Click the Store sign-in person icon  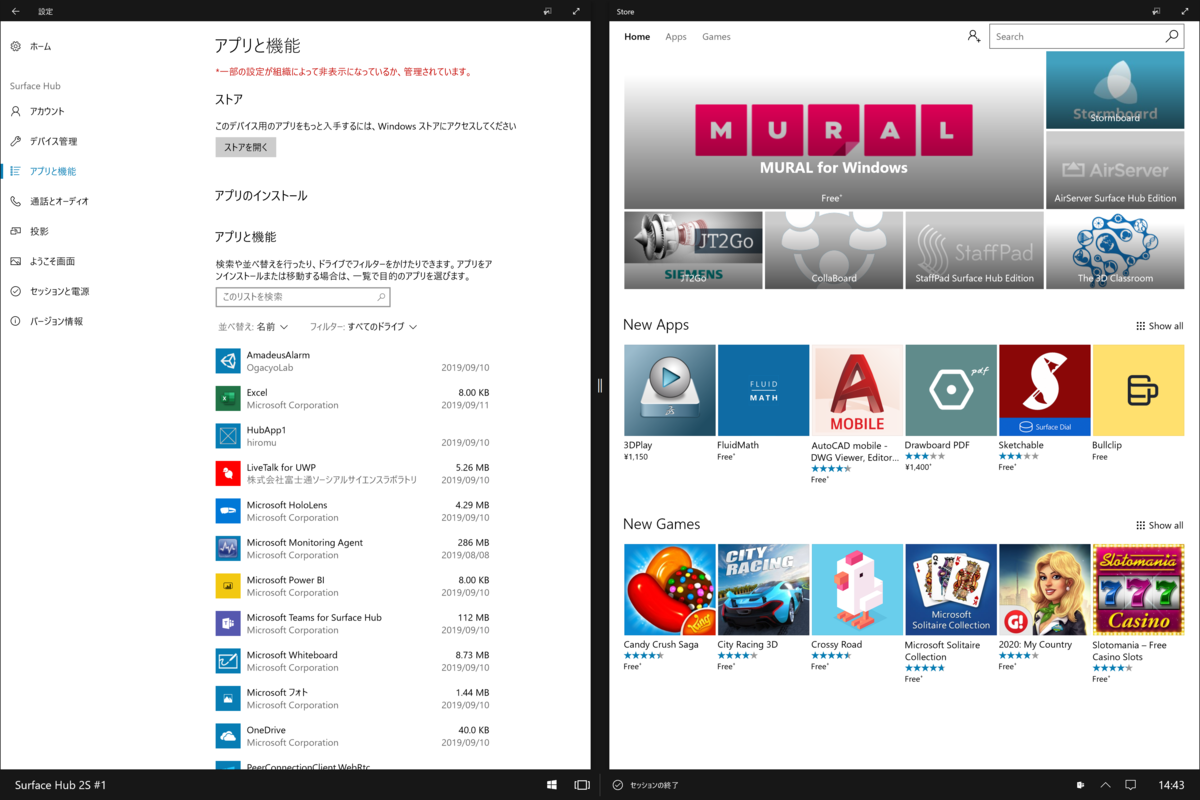pos(973,36)
